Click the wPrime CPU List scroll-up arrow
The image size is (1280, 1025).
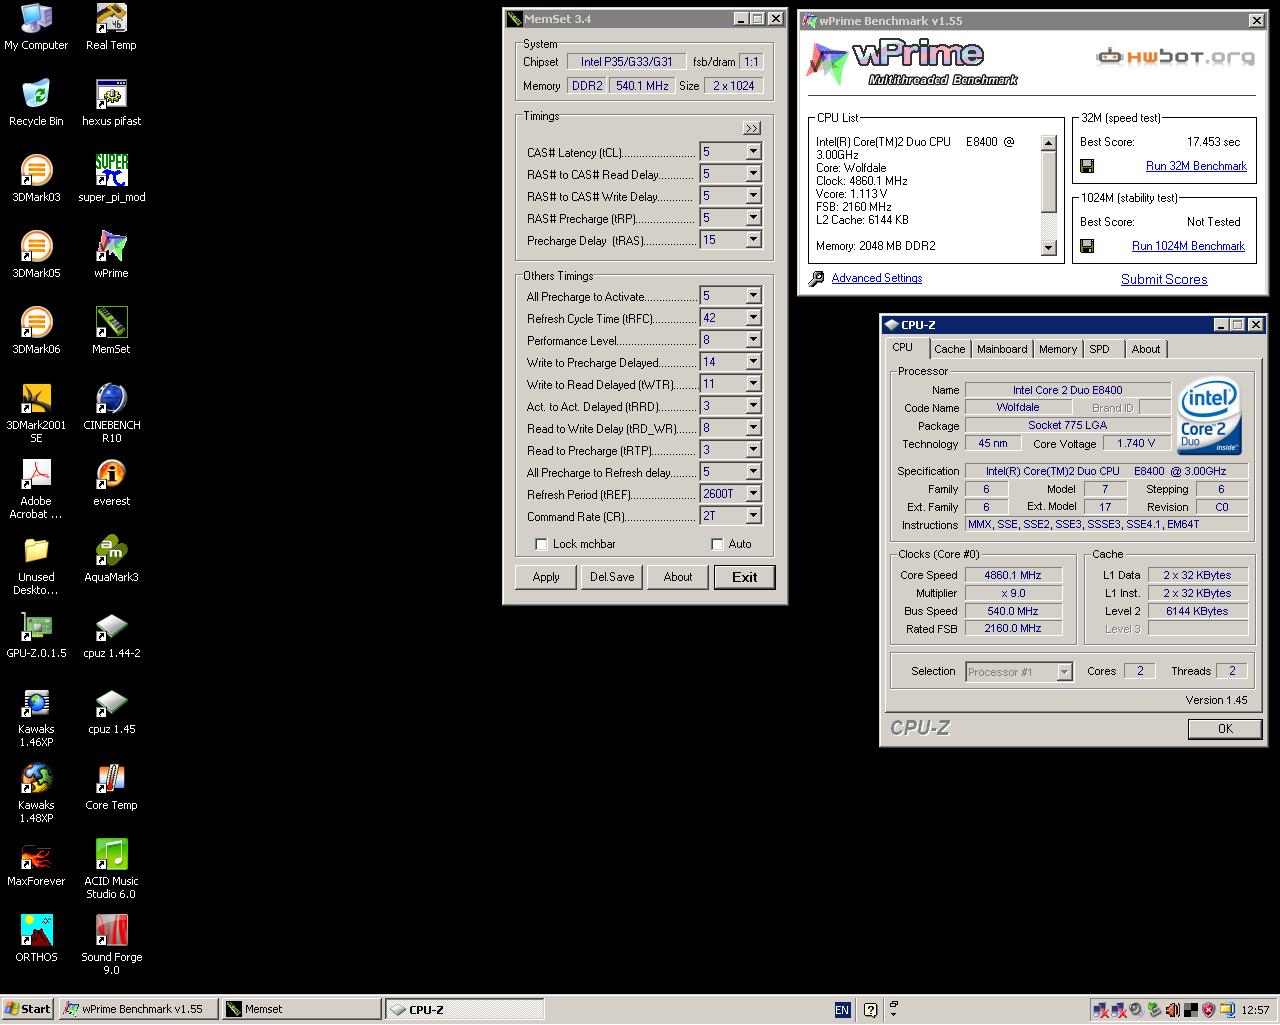pos(1049,143)
